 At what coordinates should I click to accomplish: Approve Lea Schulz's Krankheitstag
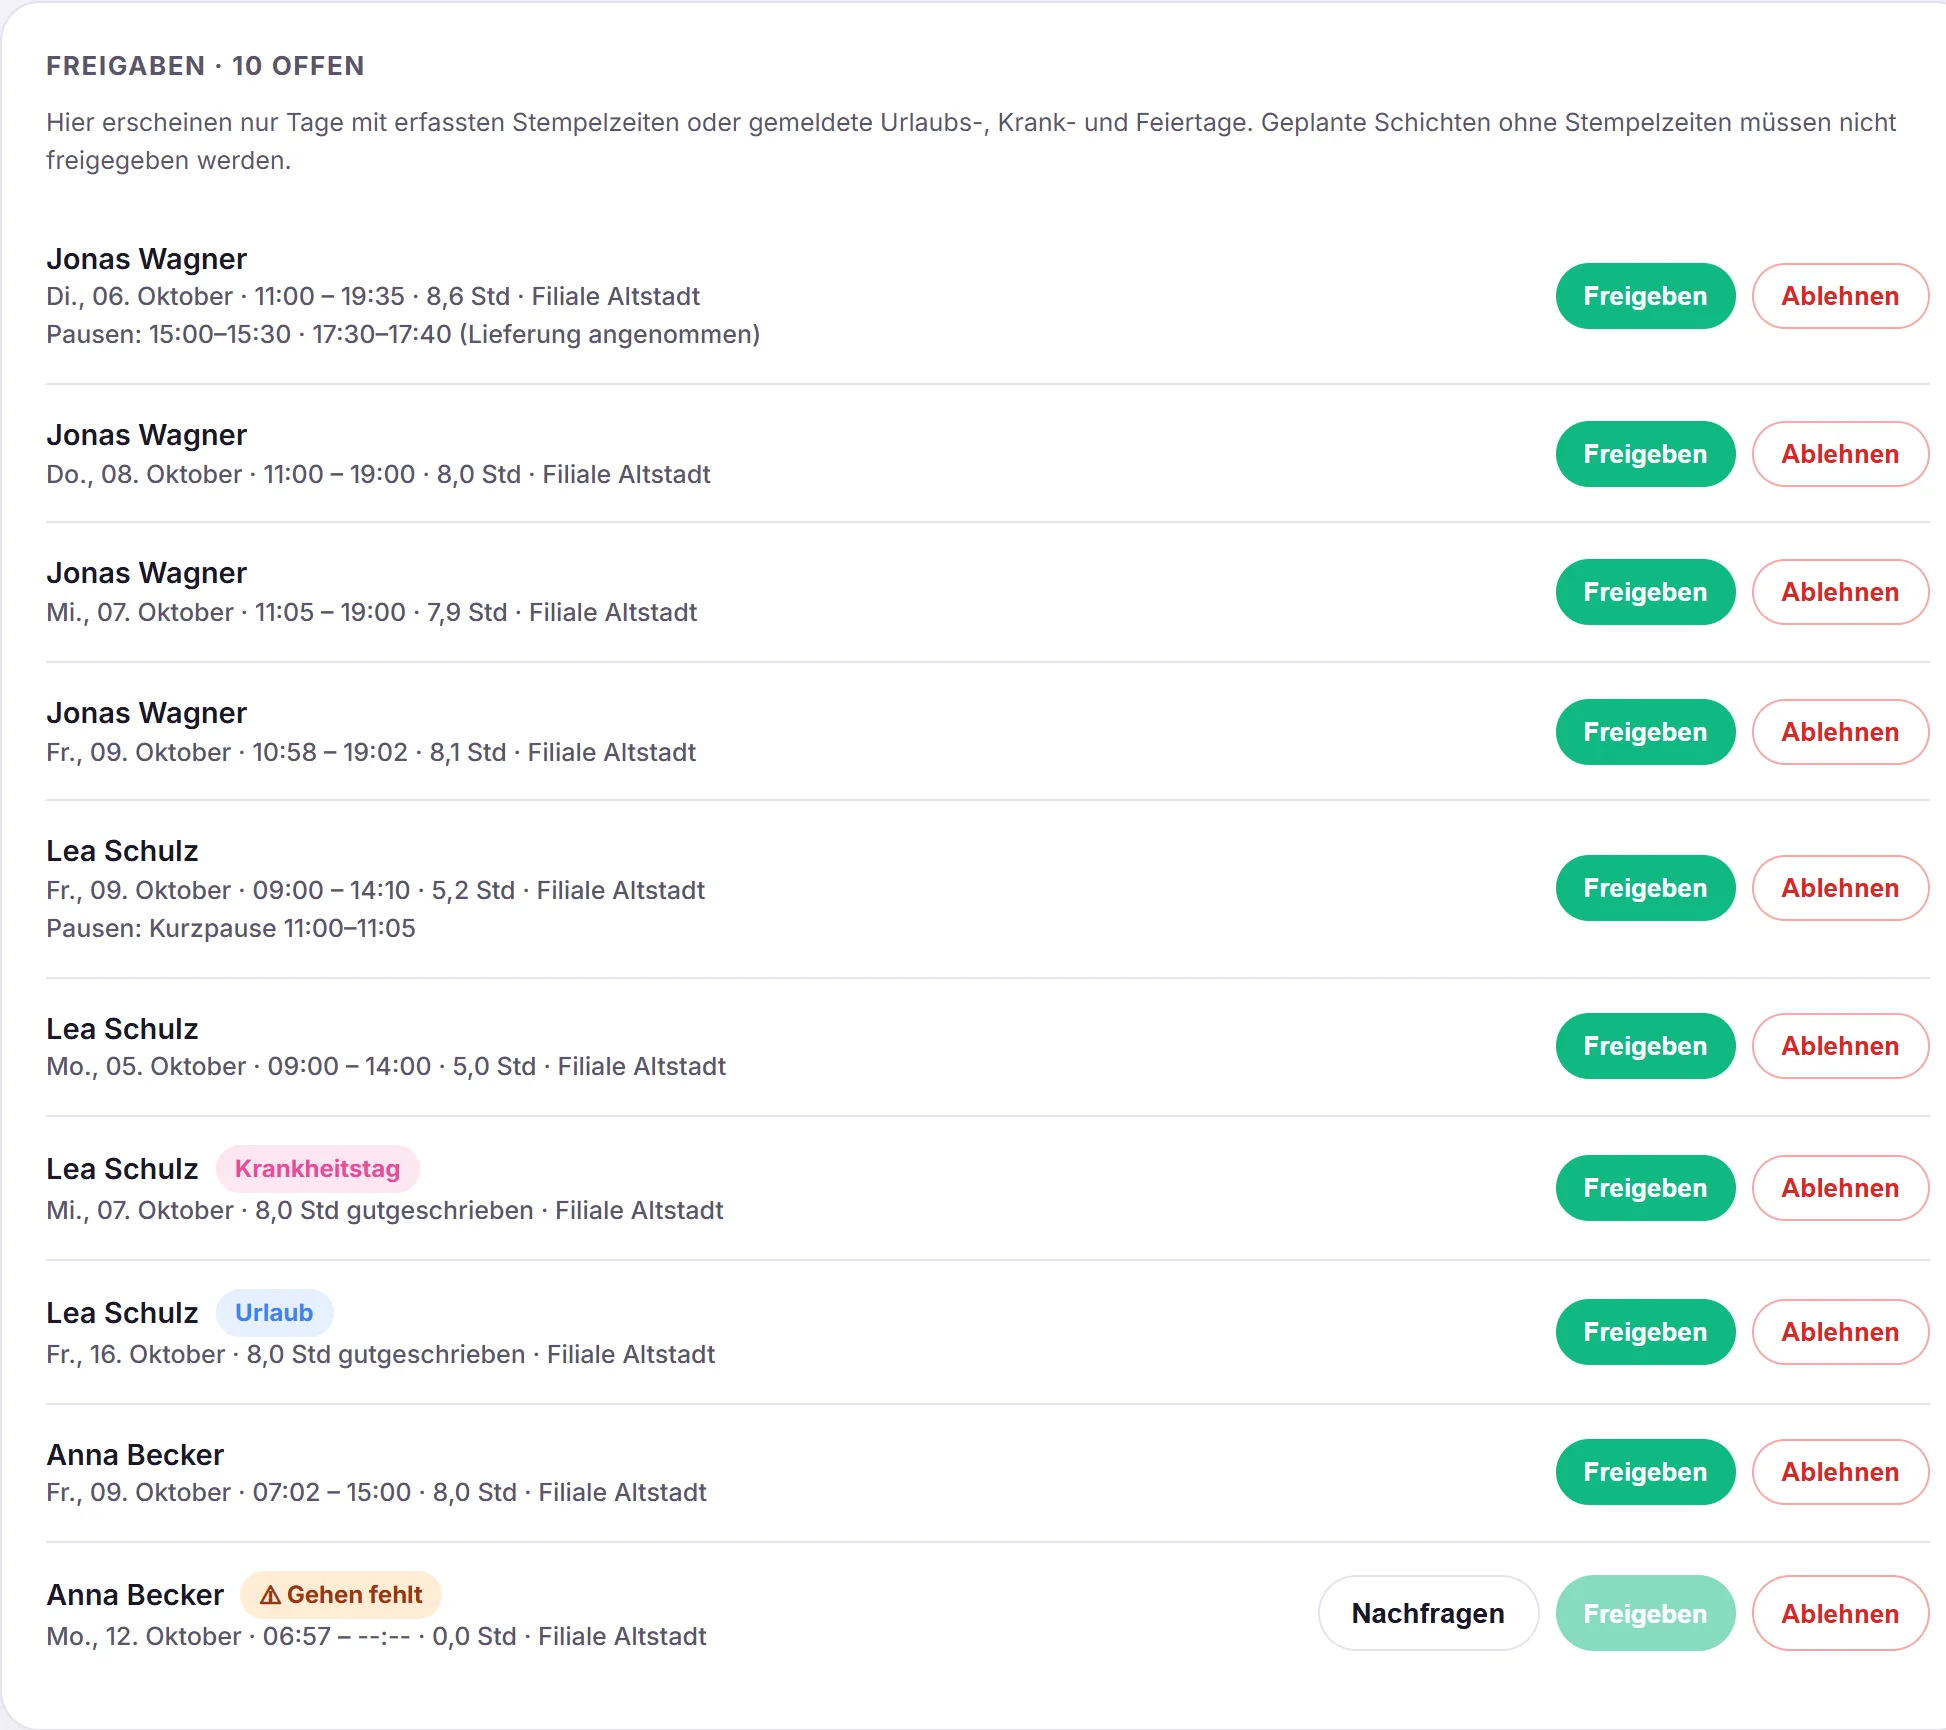coord(1645,1188)
